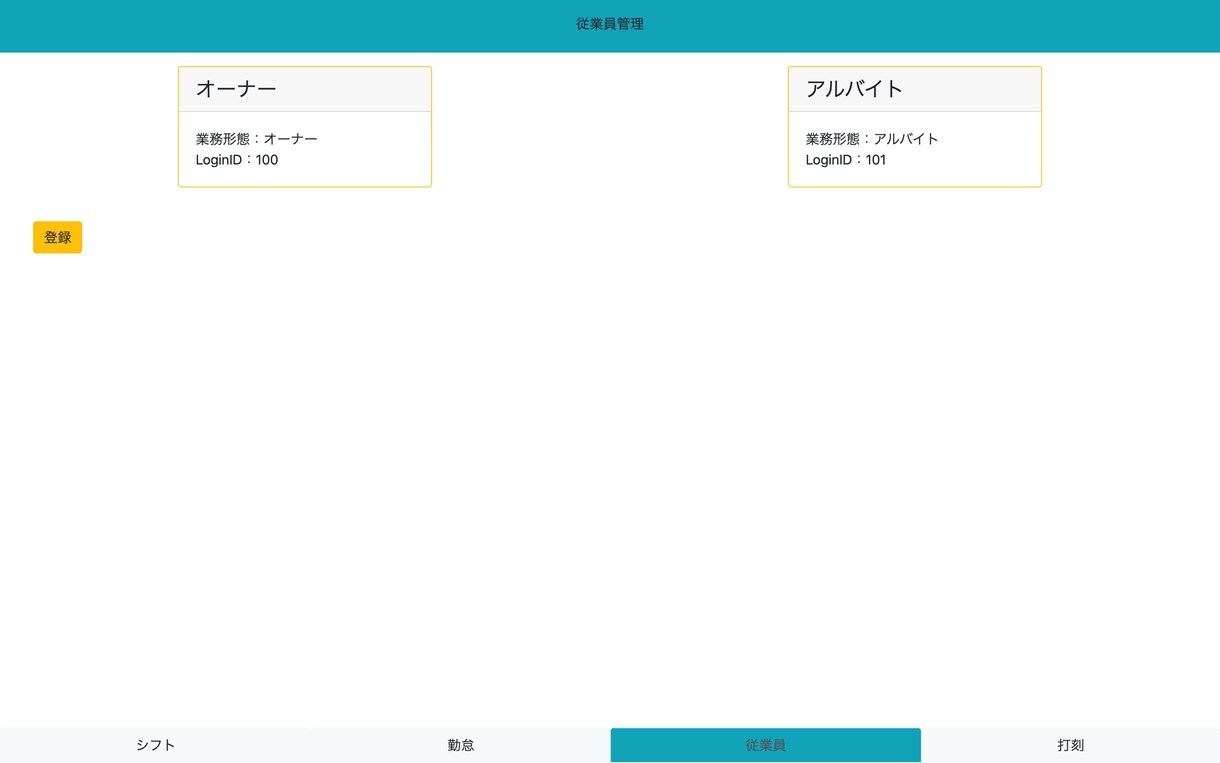Viewport: 1220px width, 763px height.
Task: Click the text LoginID：100
Action: (237, 160)
